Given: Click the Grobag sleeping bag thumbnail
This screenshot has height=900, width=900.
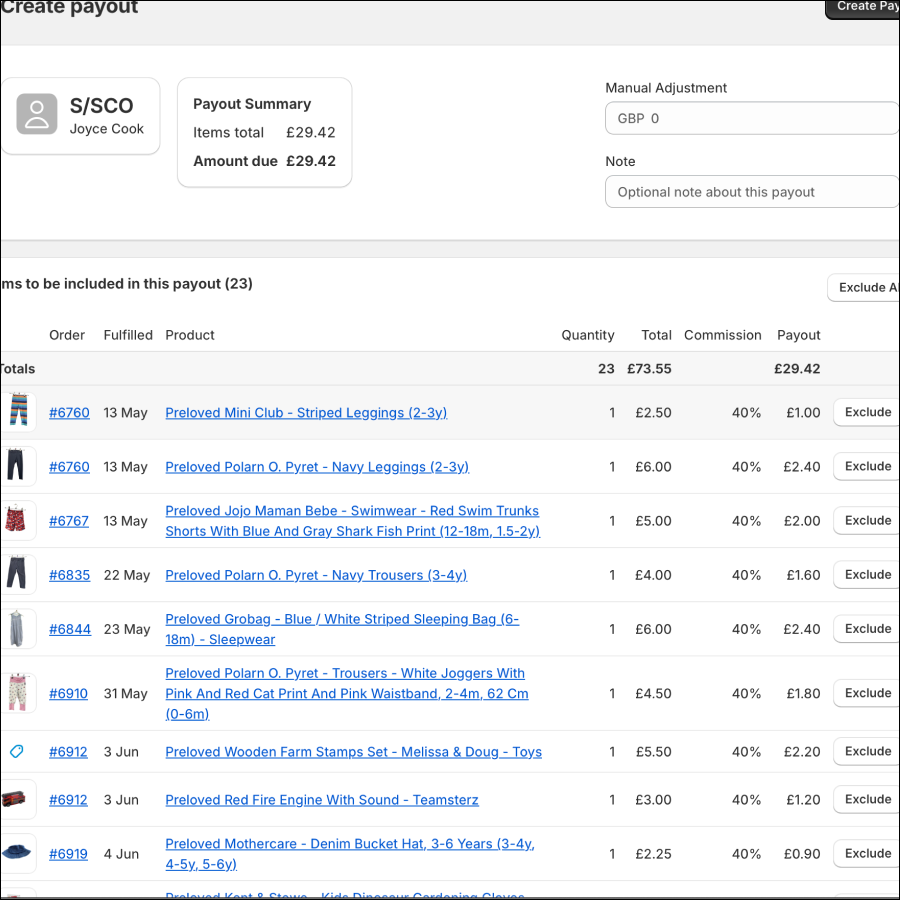Looking at the screenshot, I should [18, 629].
